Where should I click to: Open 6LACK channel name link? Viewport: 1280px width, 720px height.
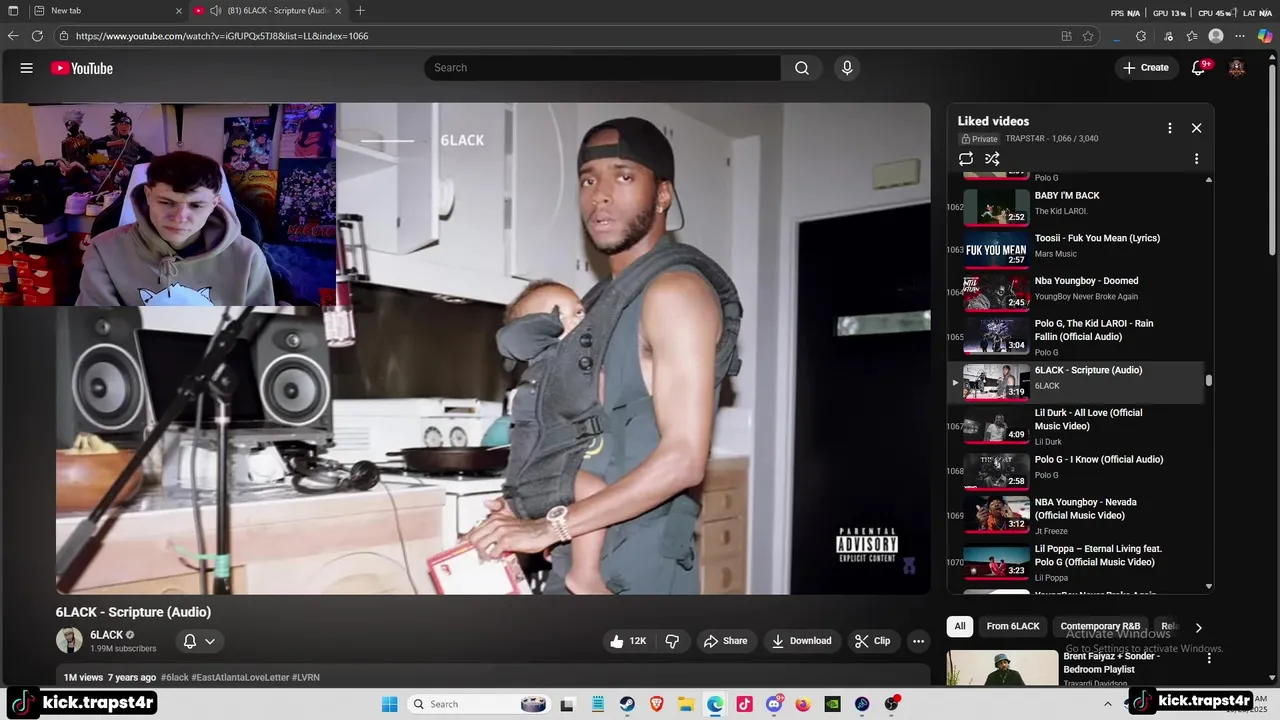coord(106,635)
